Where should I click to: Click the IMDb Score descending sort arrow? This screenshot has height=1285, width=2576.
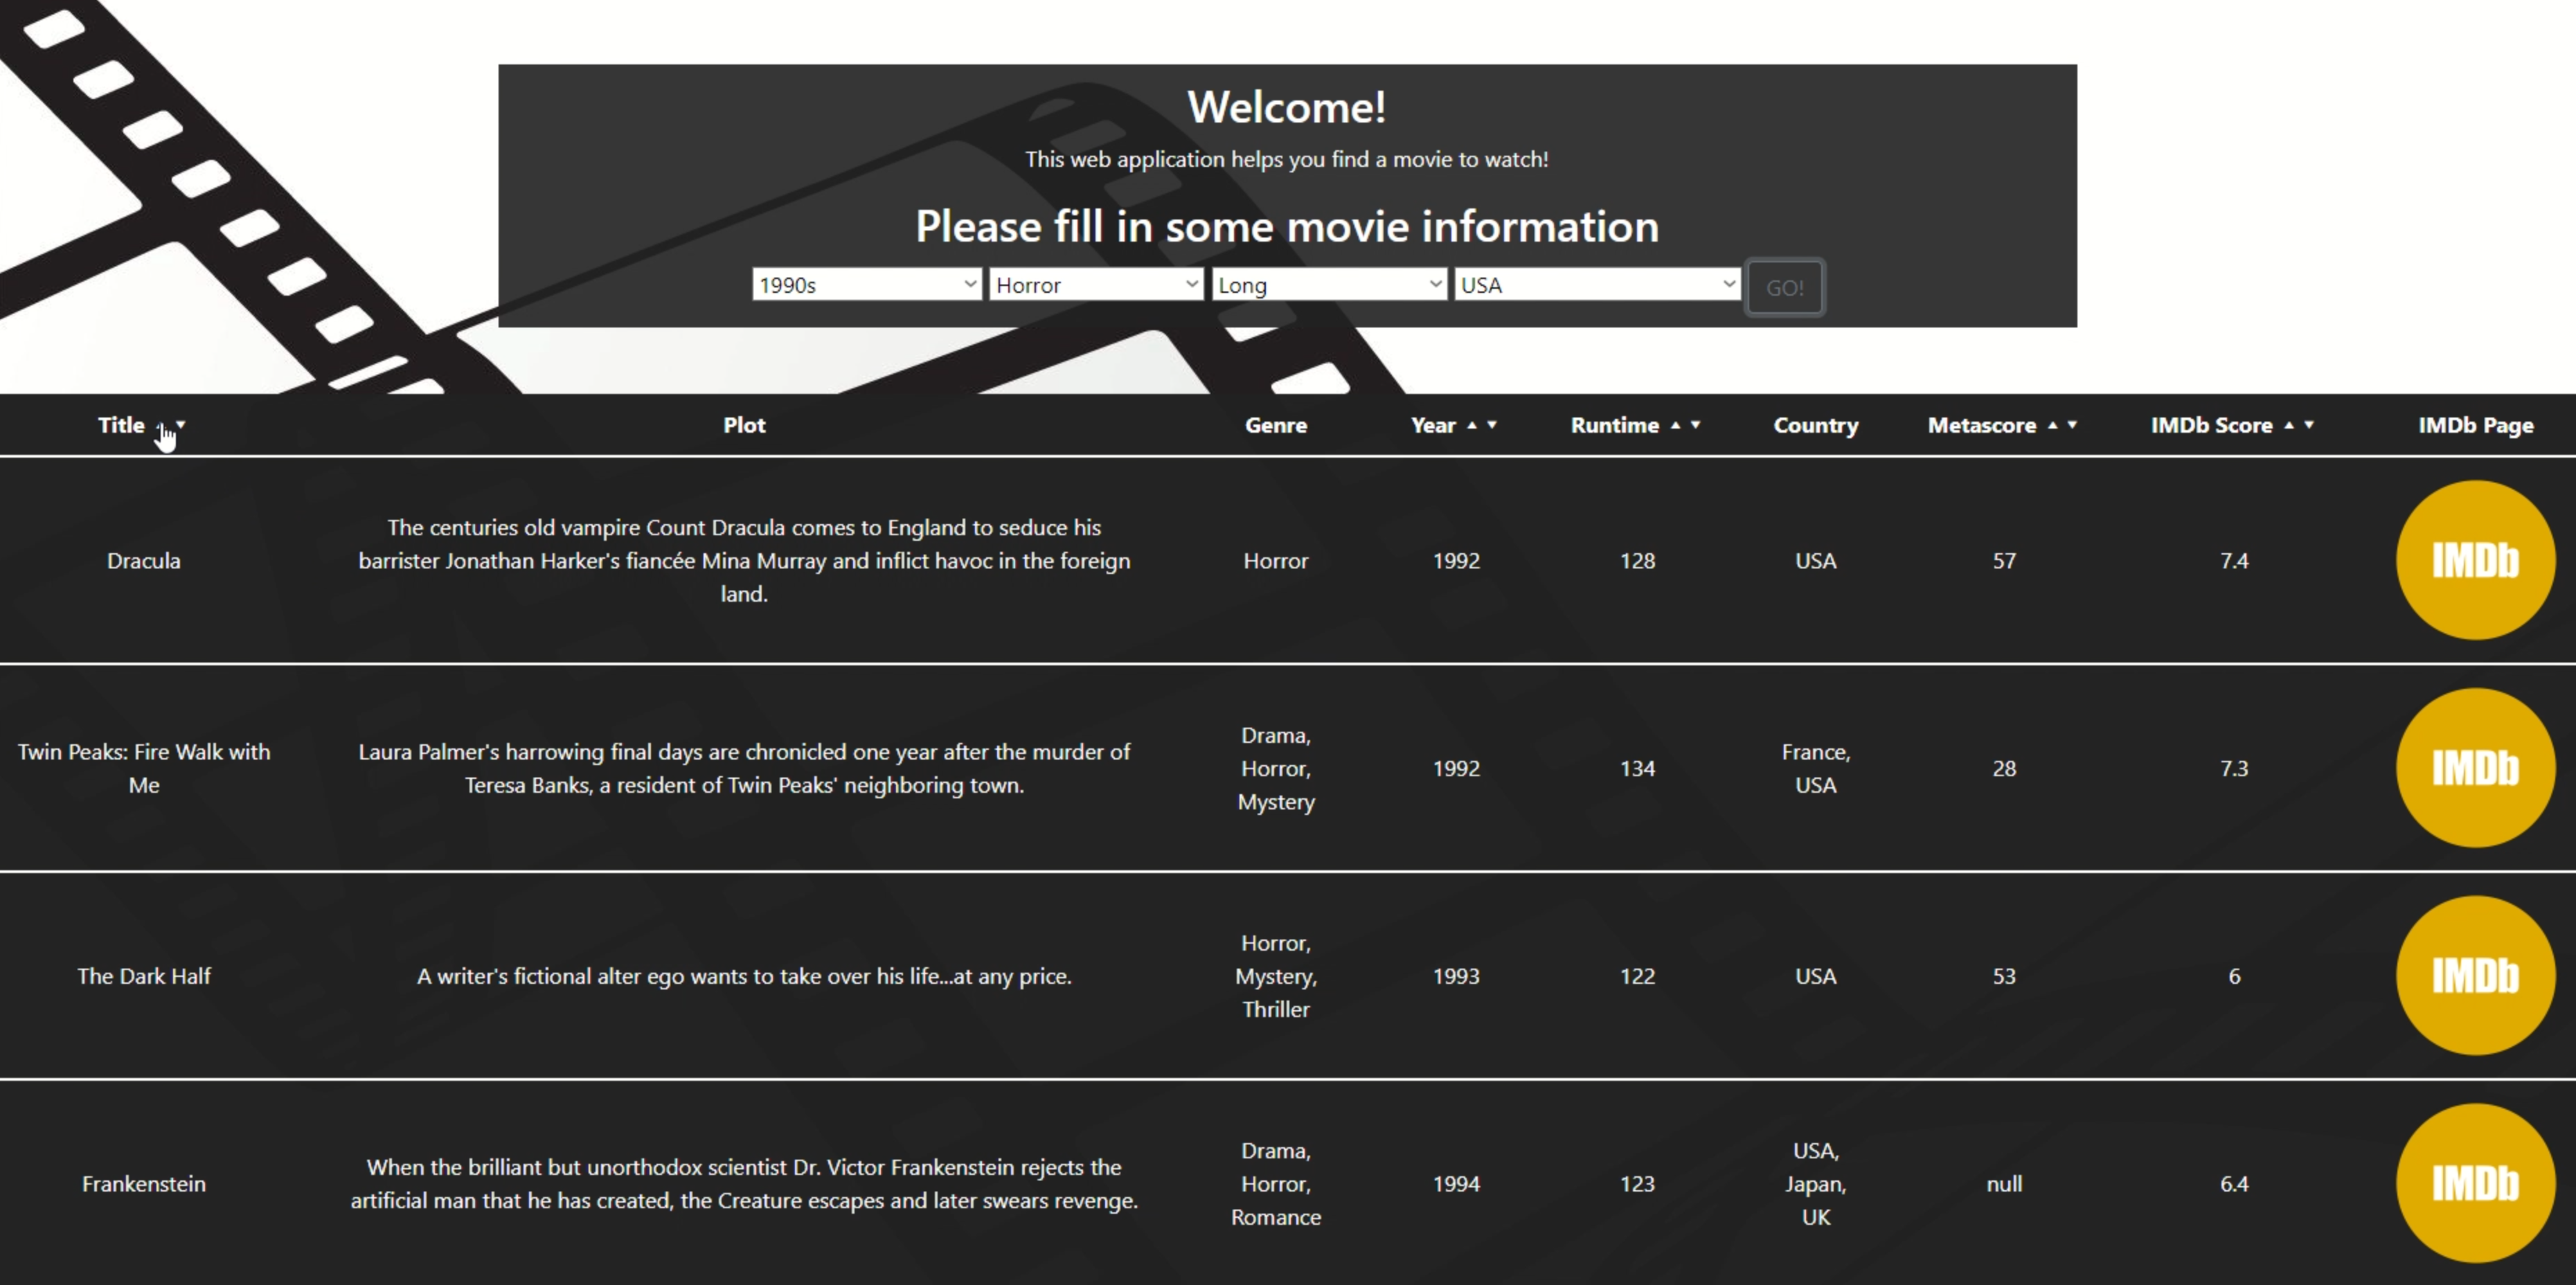click(x=2310, y=424)
